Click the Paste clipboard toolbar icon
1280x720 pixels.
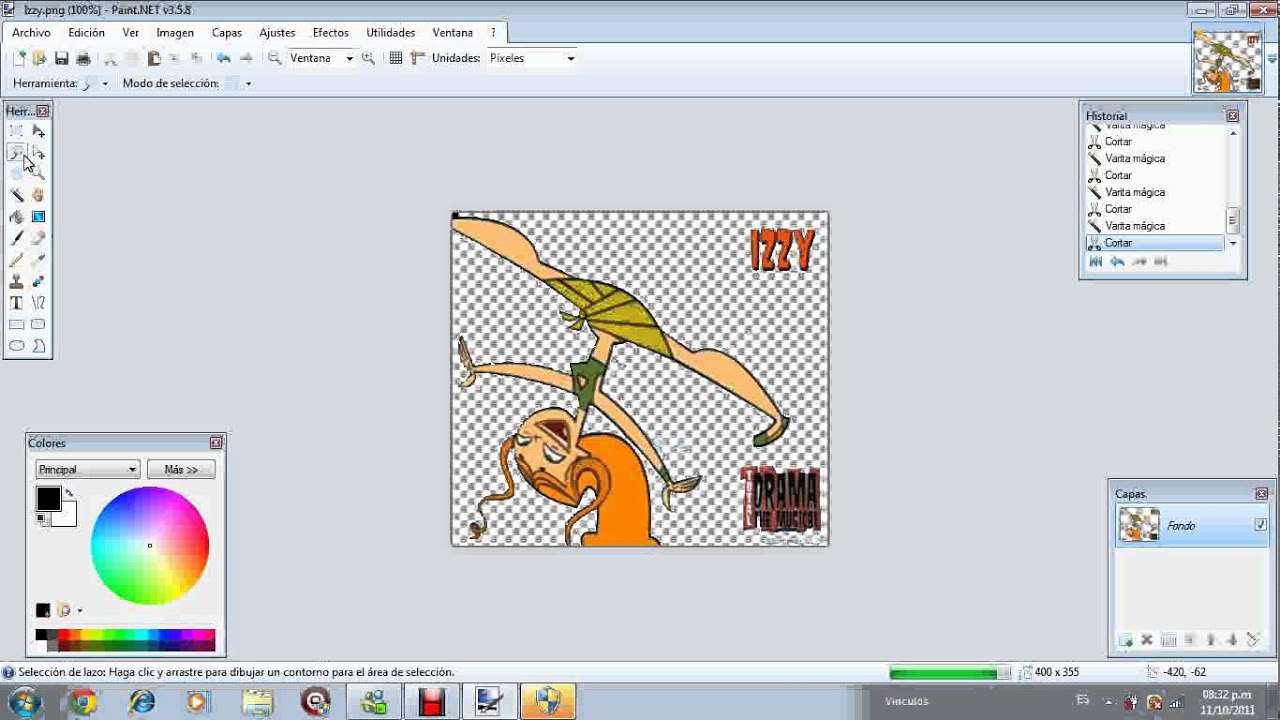[x=154, y=58]
